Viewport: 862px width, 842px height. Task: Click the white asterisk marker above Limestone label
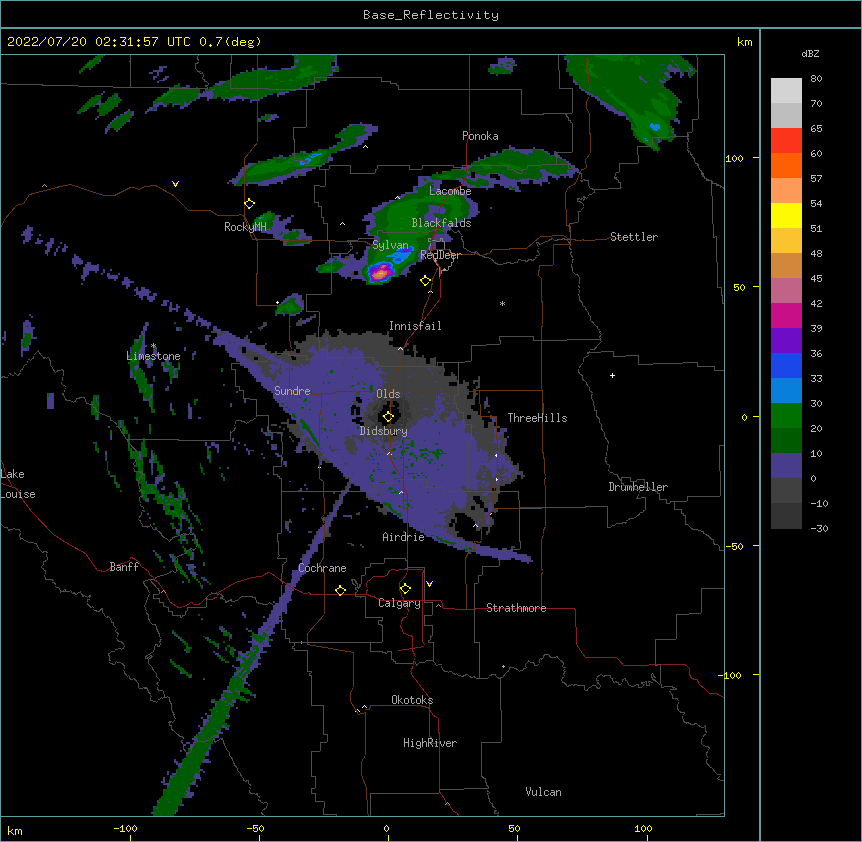point(154,346)
